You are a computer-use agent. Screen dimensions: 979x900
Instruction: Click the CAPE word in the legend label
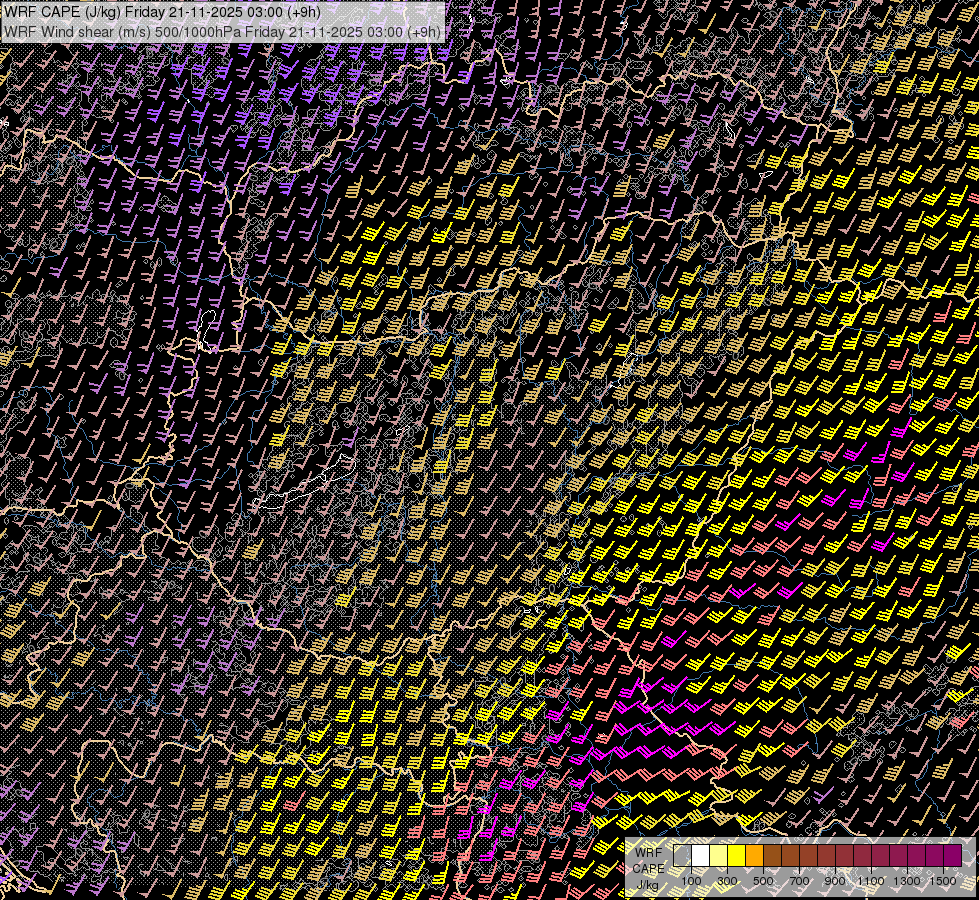649,868
